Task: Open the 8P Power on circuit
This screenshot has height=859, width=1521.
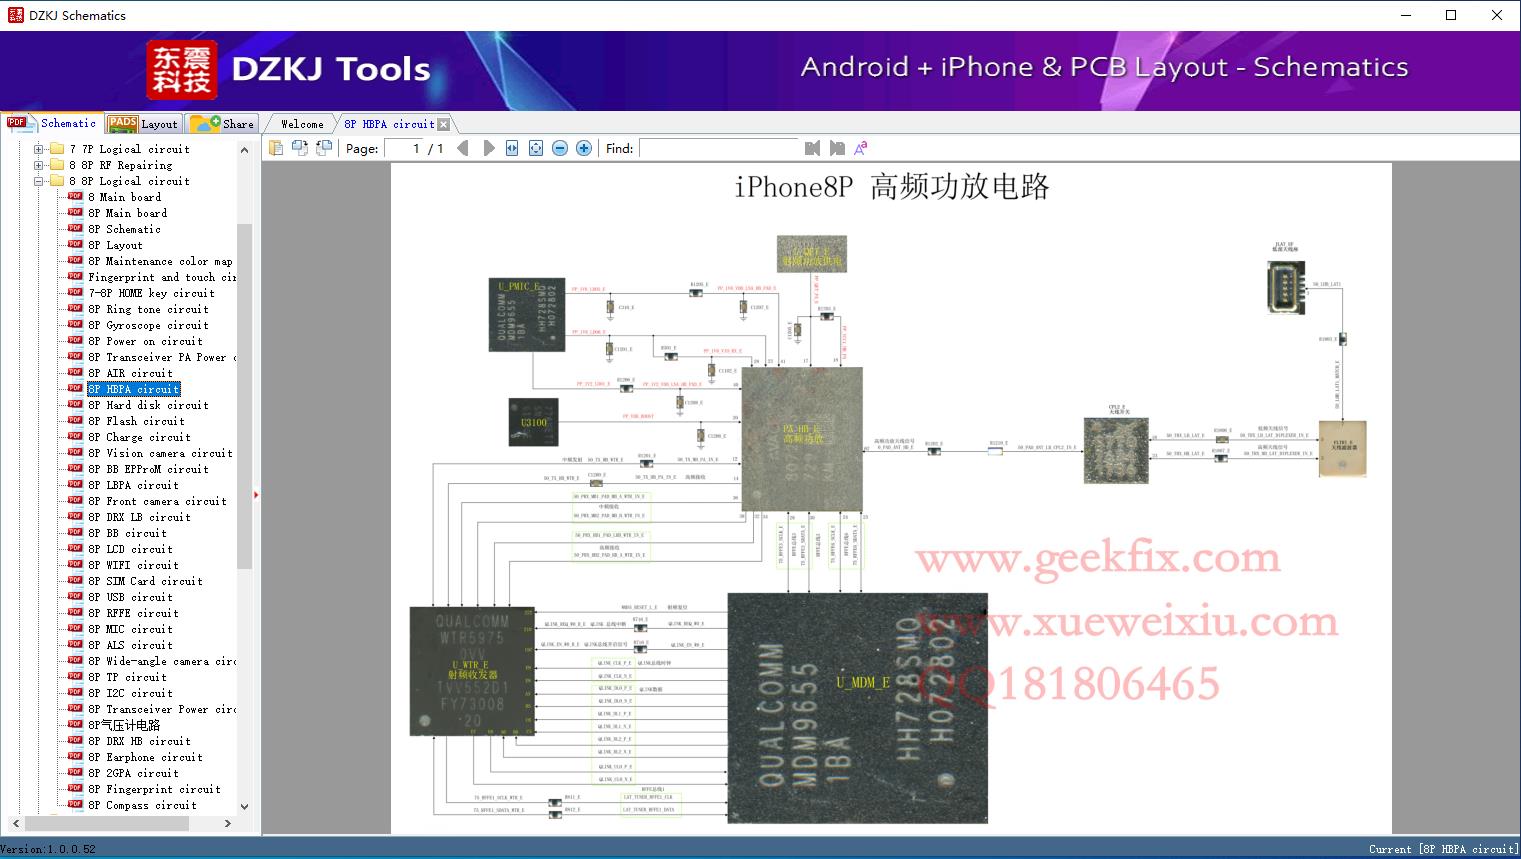Action: pyautogui.click(x=145, y=341)
